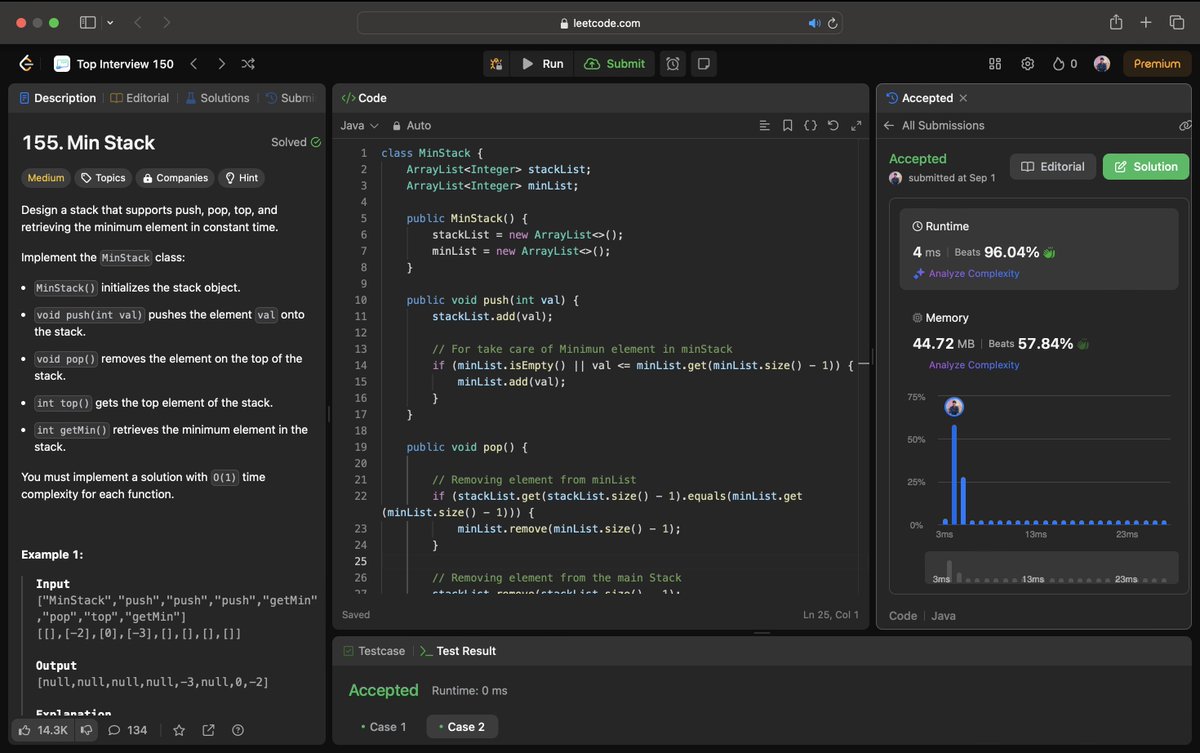Click Ln 25, Col 1 status

coord(830,615)
